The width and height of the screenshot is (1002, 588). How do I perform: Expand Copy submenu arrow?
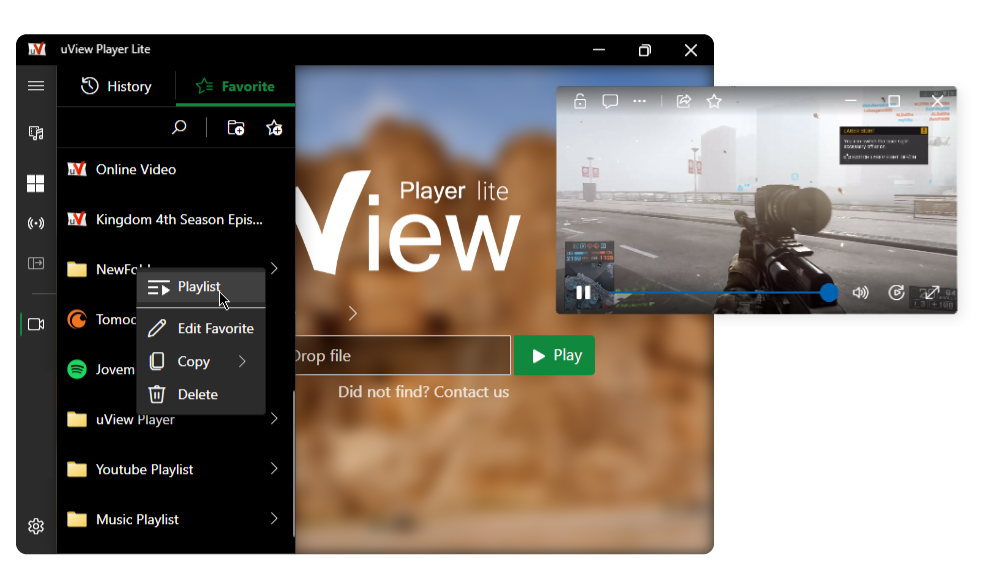click(242, 362)
